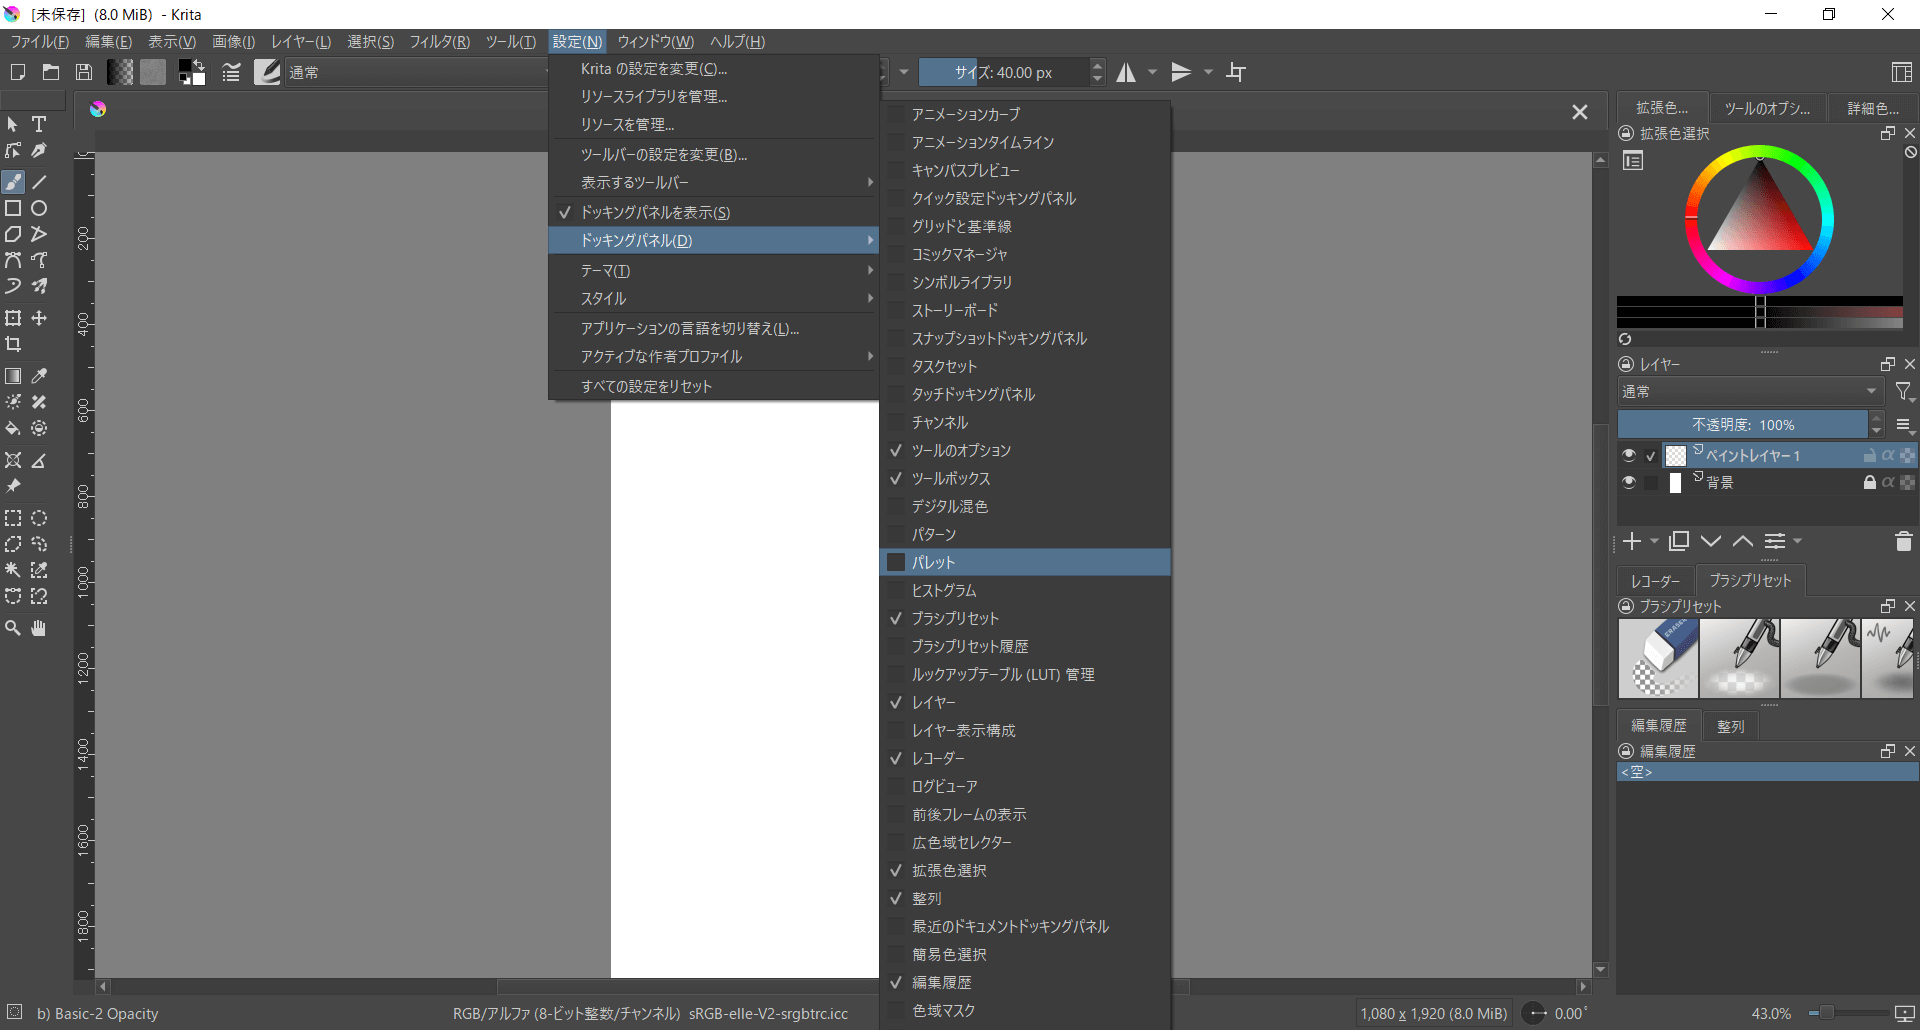Click the zoom slider in status bar
This screenshot has width=1920, height=1030.
tap(1847, 1013)
